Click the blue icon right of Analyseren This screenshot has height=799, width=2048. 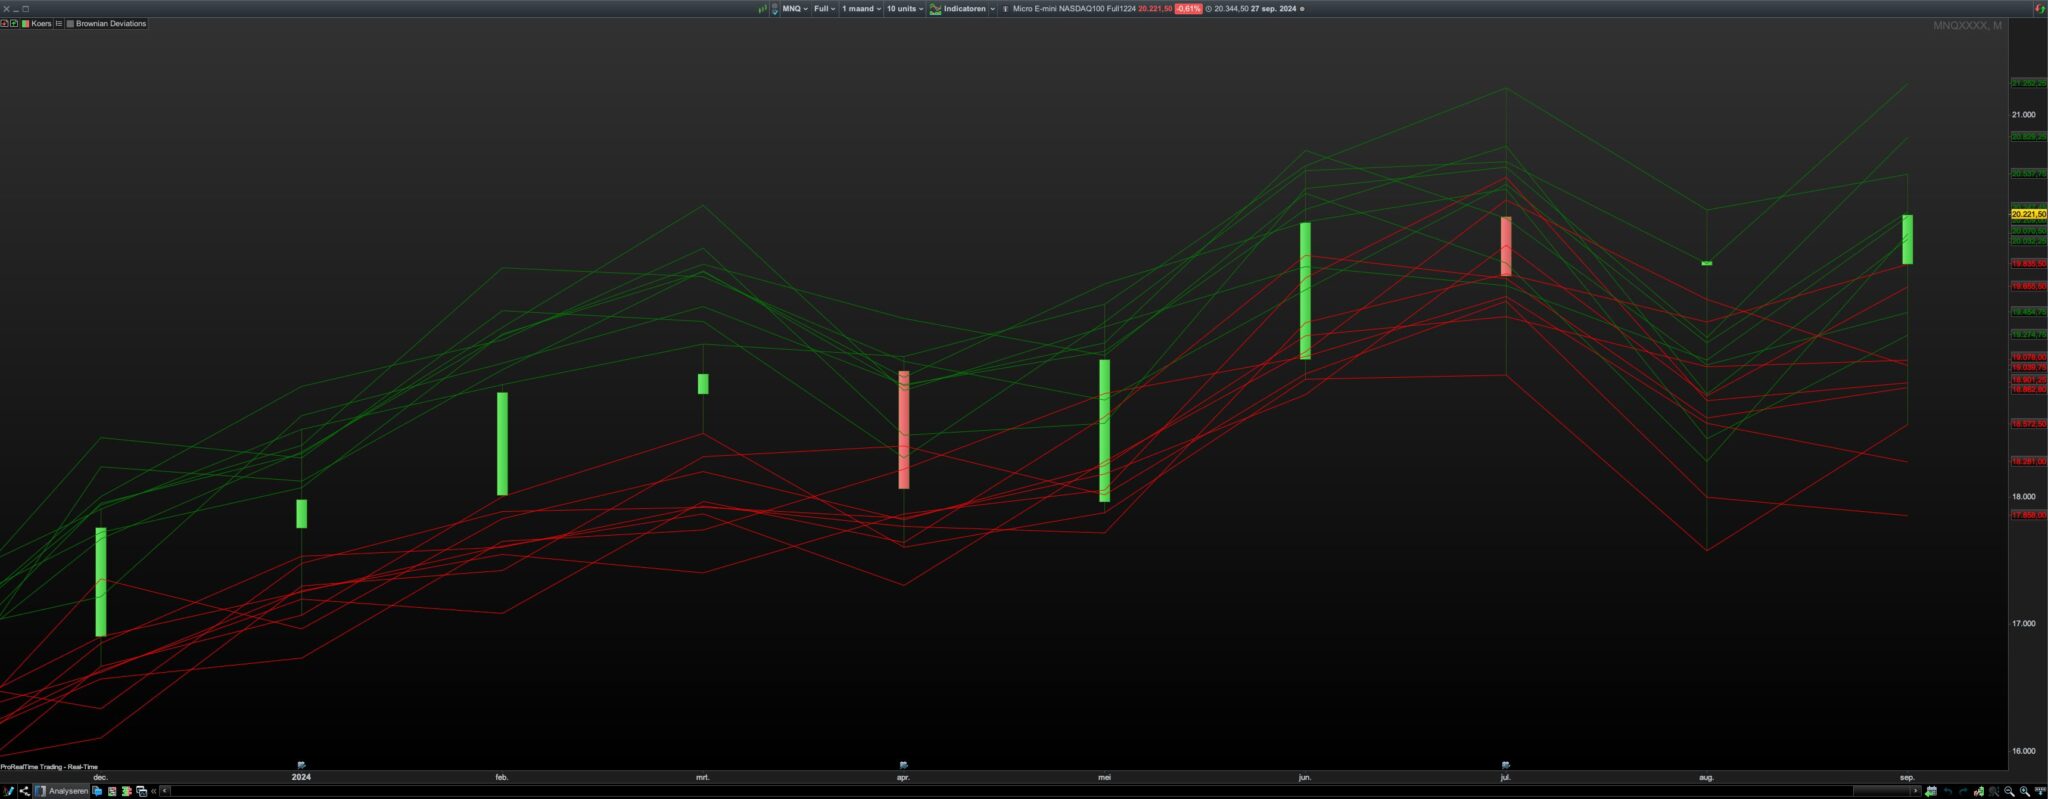[97, 791]
